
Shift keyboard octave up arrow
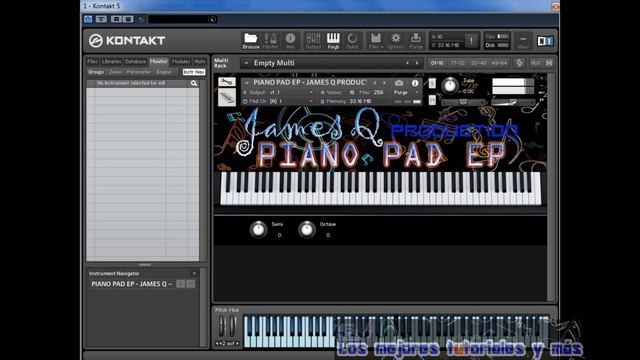pos(237,344)
